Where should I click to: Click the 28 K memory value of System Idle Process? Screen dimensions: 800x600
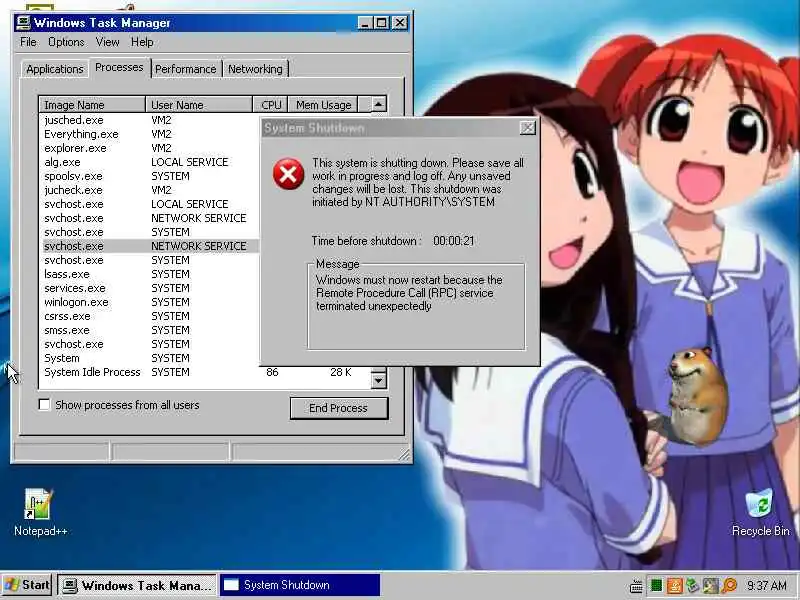[341, 372]
